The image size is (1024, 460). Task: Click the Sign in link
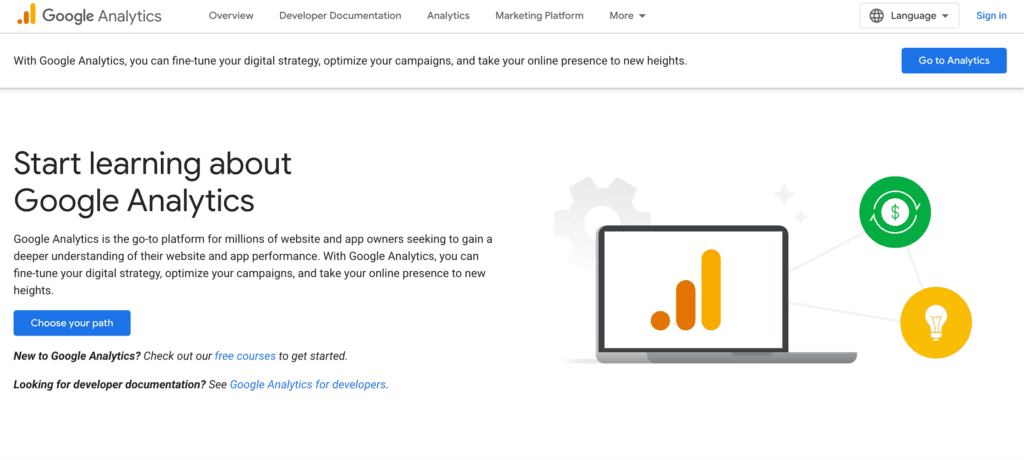tap(991, 16)
